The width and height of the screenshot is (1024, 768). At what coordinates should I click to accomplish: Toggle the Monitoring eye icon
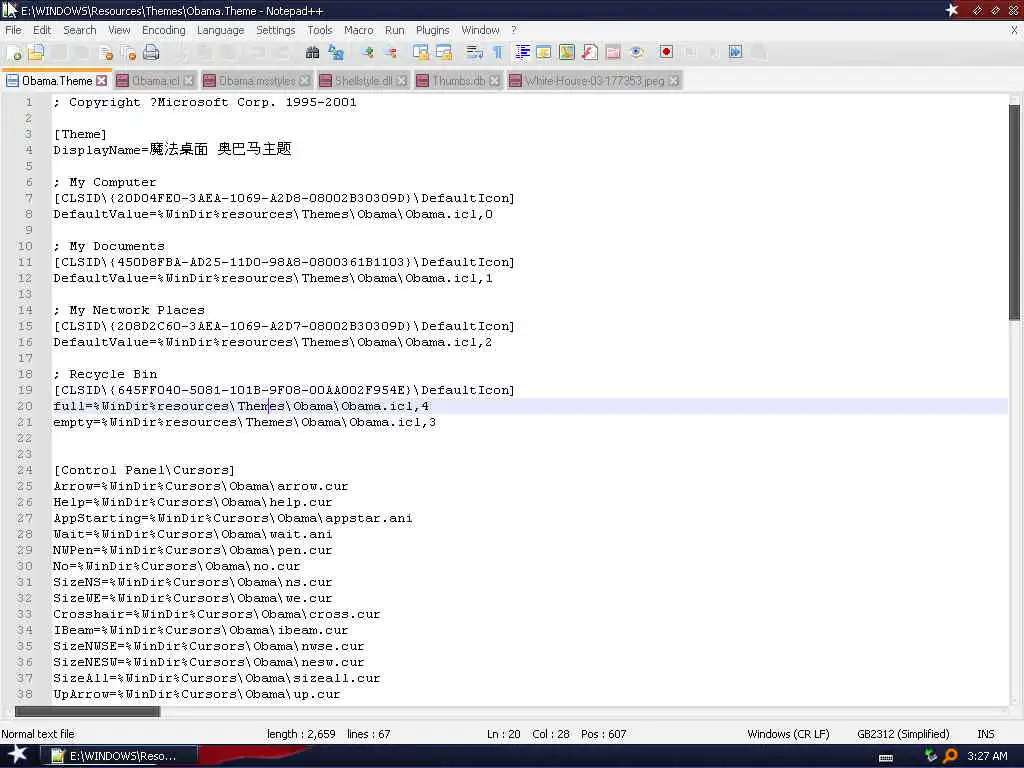click(x=637, y=52)
